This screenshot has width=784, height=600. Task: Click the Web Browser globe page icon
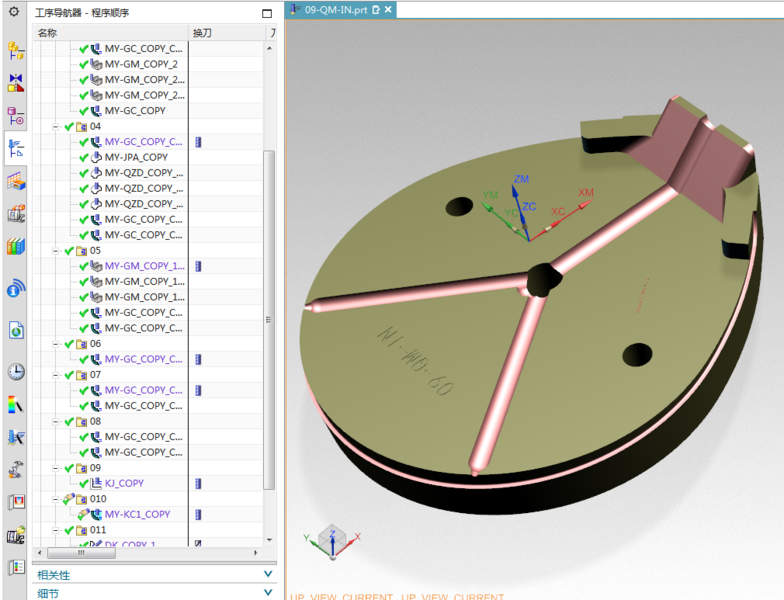[16, 330]
